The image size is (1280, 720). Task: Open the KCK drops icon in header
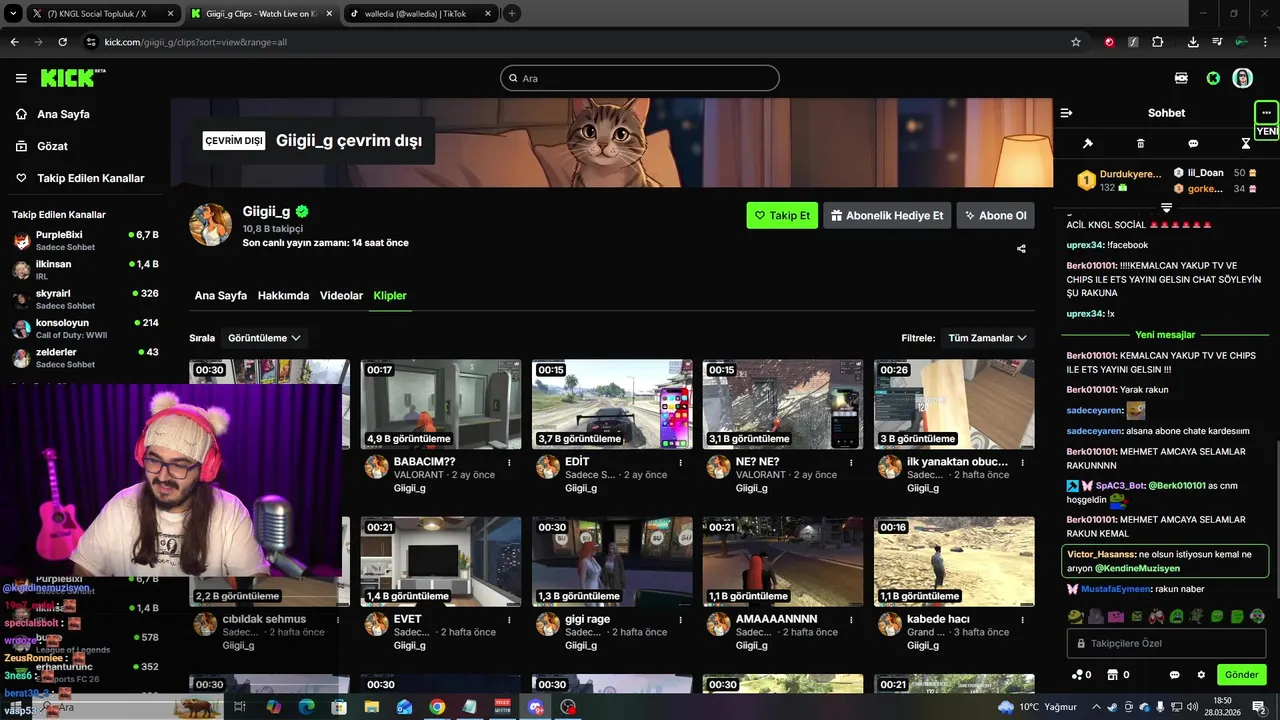point(1182,78)
